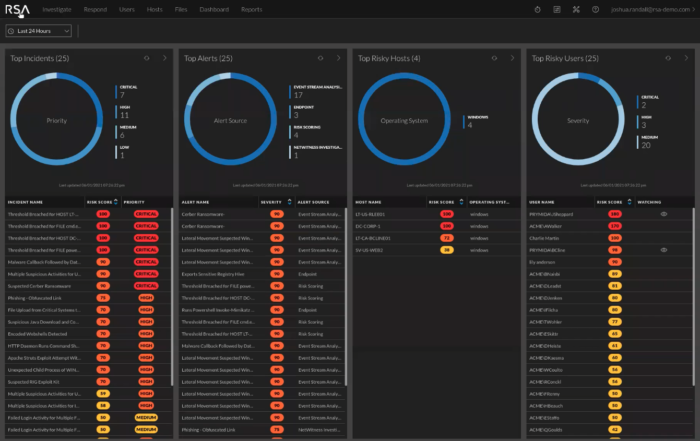
Task: Toggle watching eye for PRYMIDA\JSheppard
Action: pyautogui.click(x=664, y=214)
